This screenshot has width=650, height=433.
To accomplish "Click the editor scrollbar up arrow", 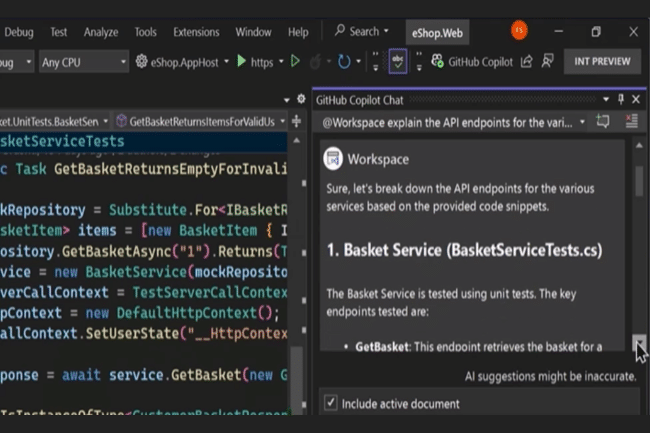I will pyautogui.click(x=297, y=141).
